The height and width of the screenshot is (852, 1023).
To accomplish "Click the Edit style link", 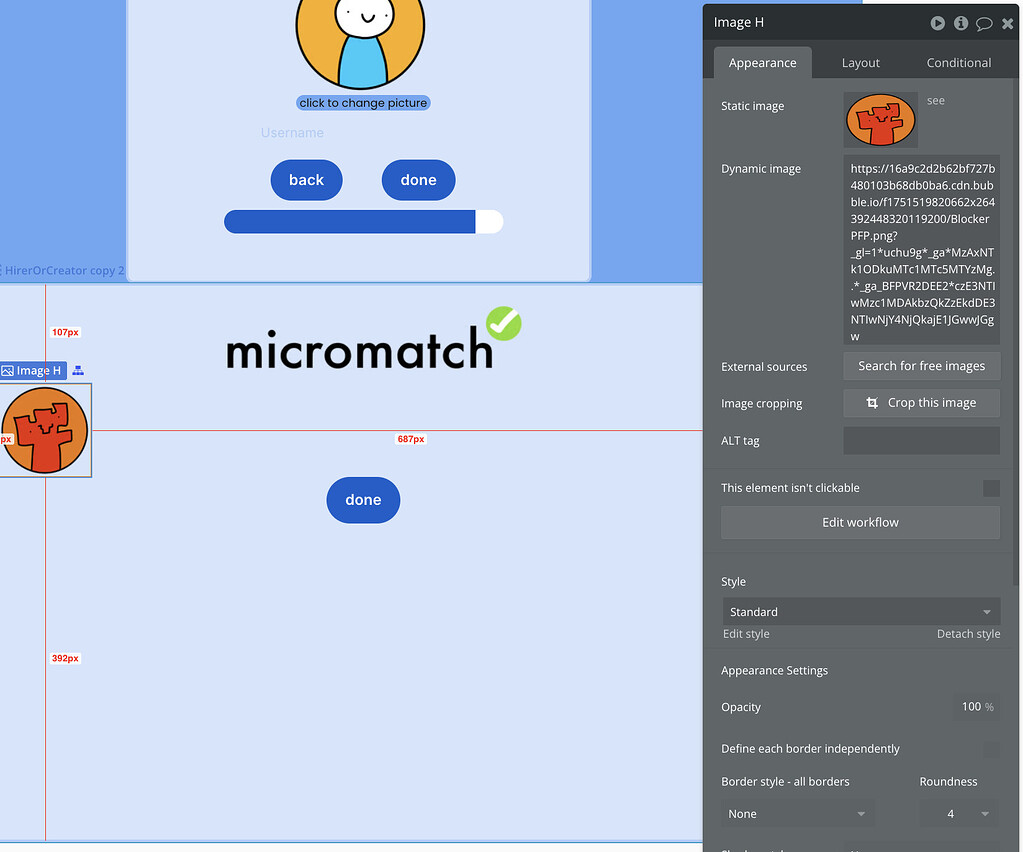I will 745,633.
